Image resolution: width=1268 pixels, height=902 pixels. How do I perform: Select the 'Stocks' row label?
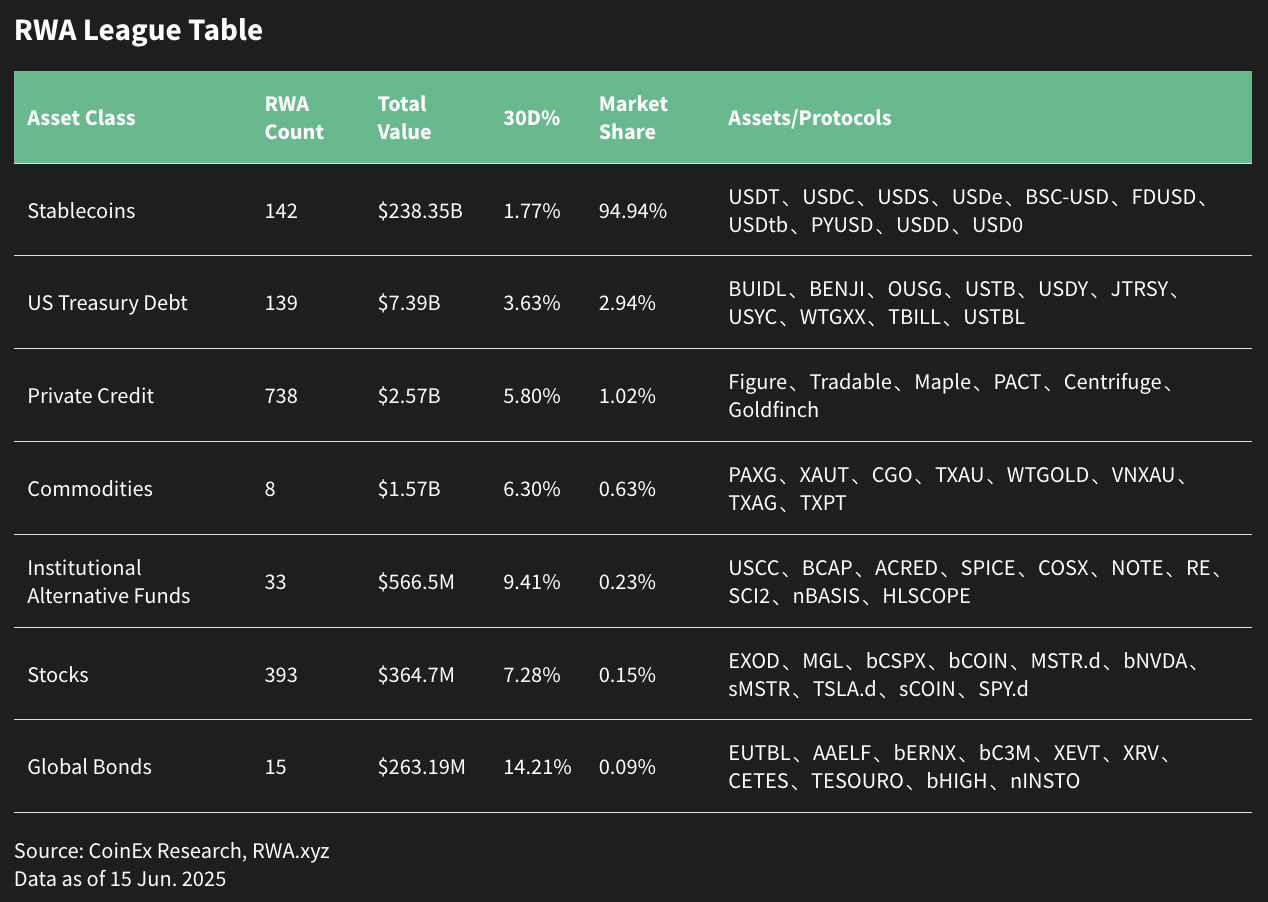point(58,675)
